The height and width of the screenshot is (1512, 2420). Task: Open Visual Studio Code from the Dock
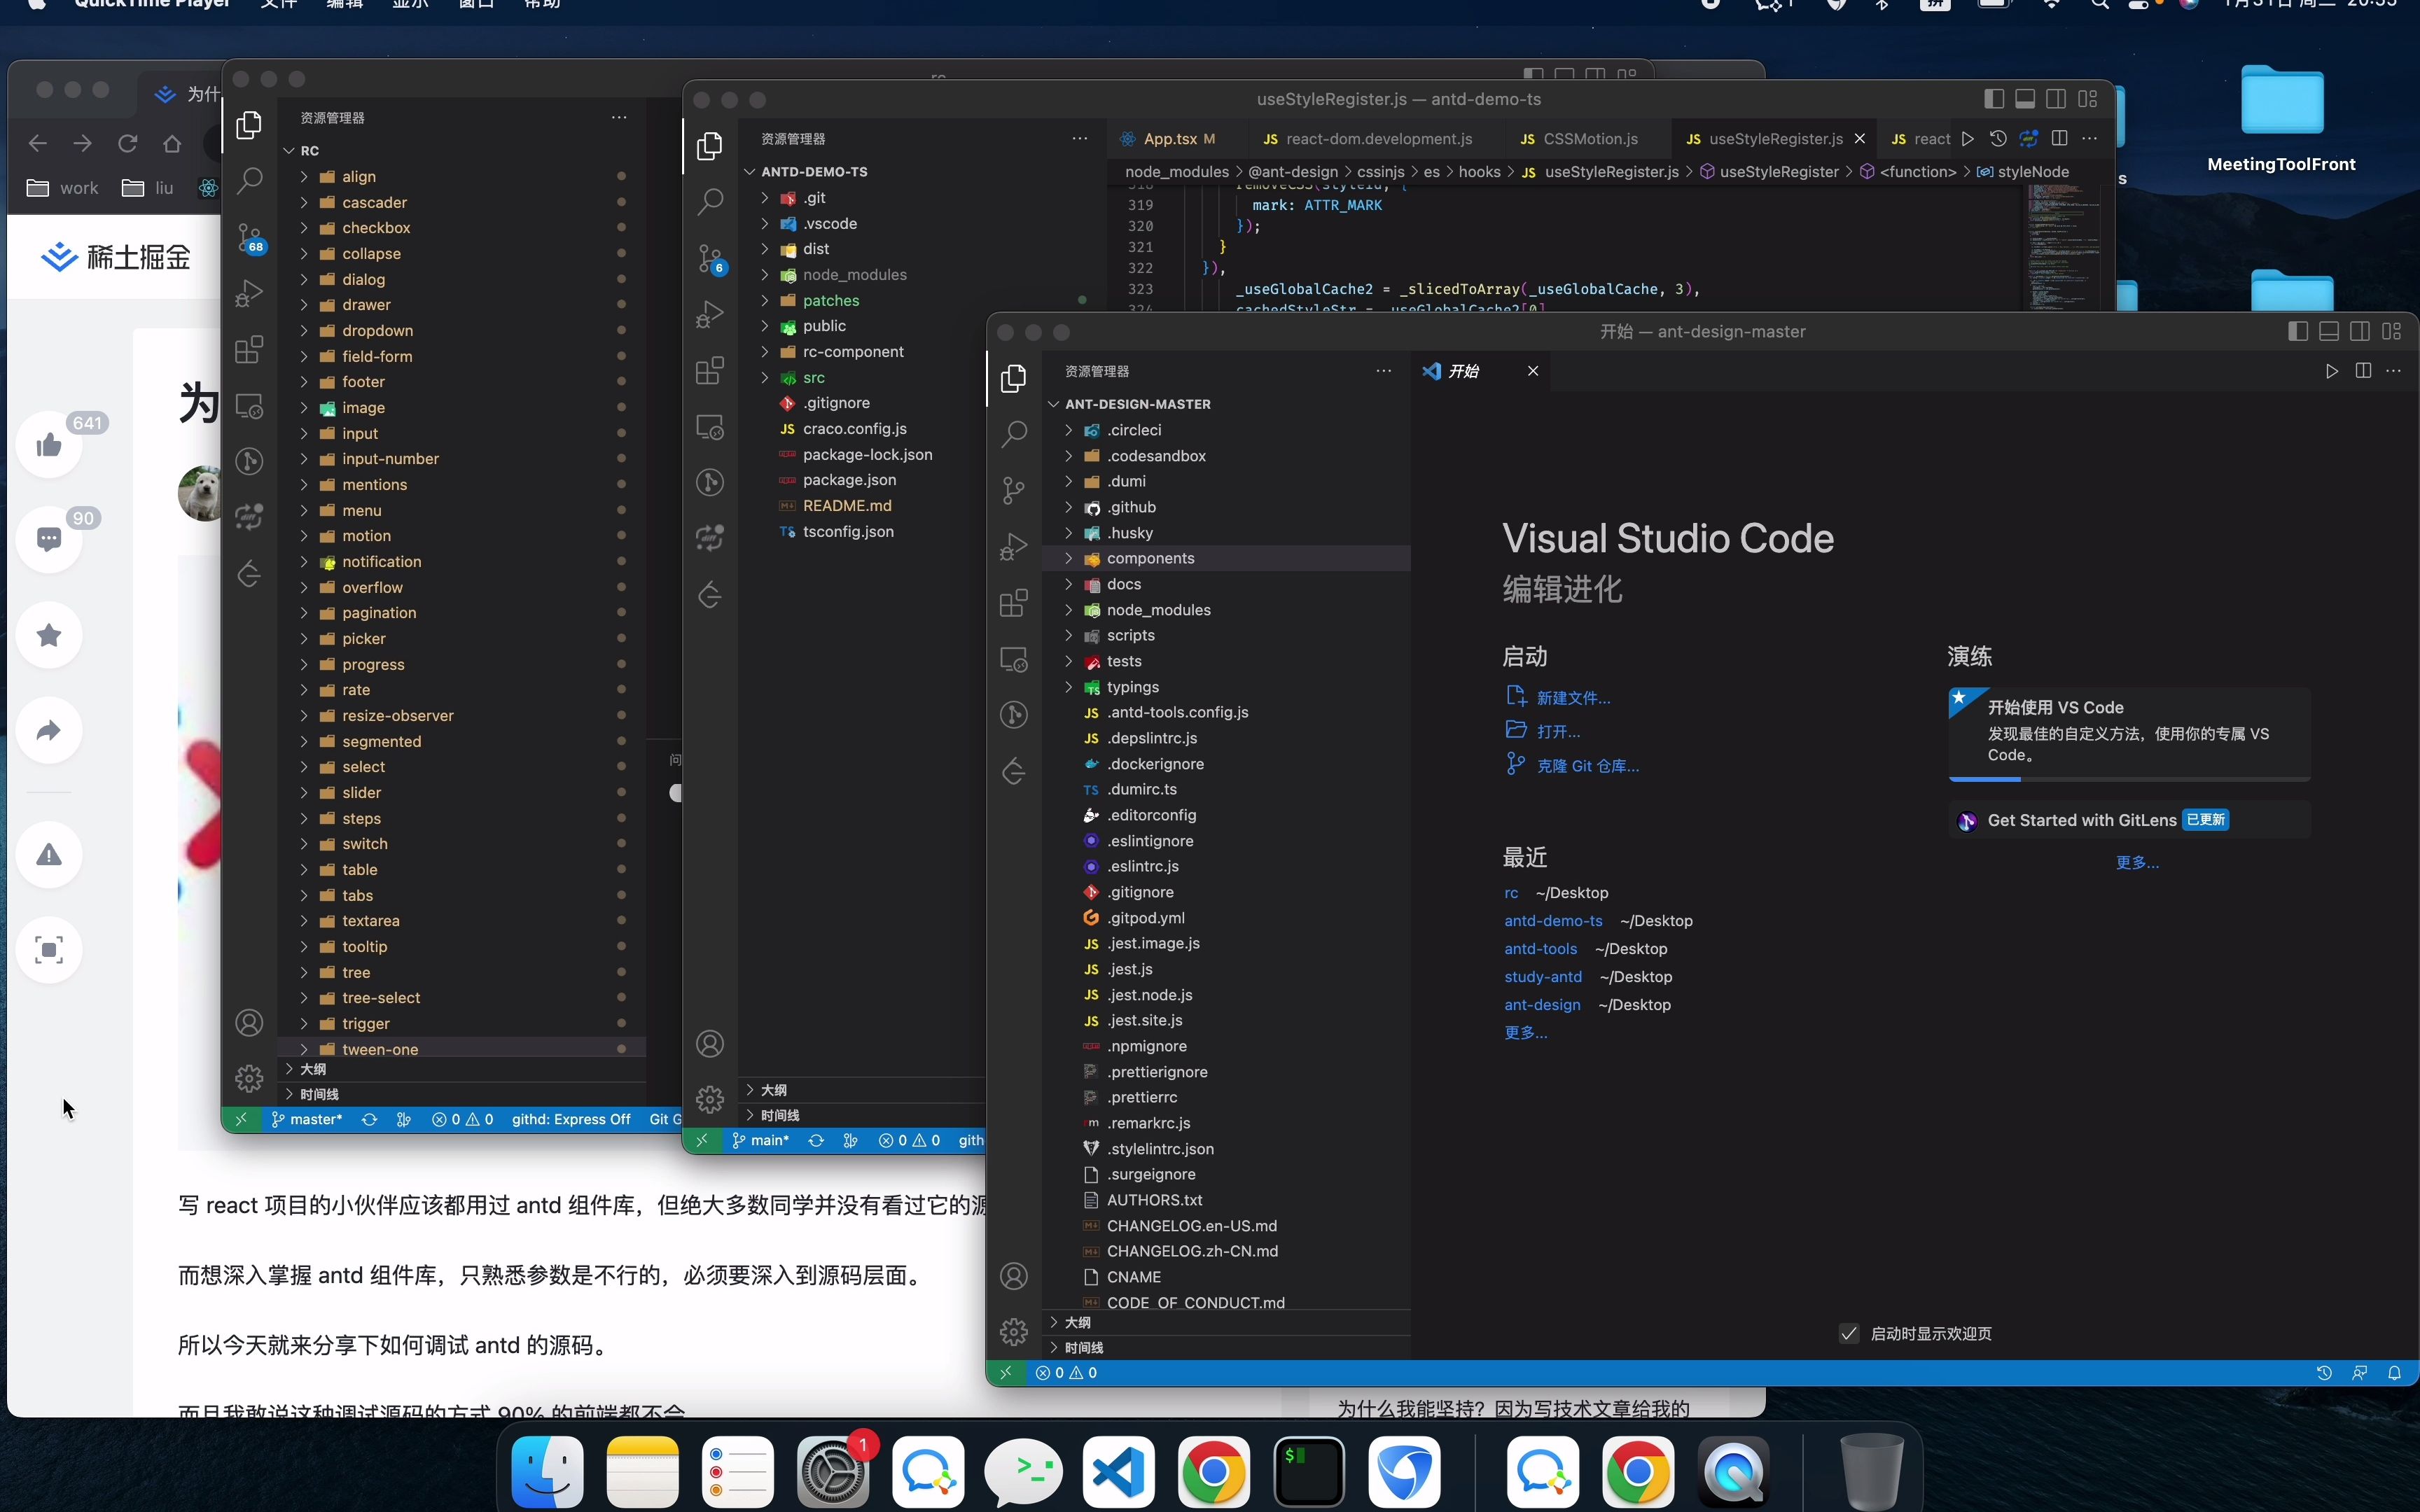(1118, 1472)
